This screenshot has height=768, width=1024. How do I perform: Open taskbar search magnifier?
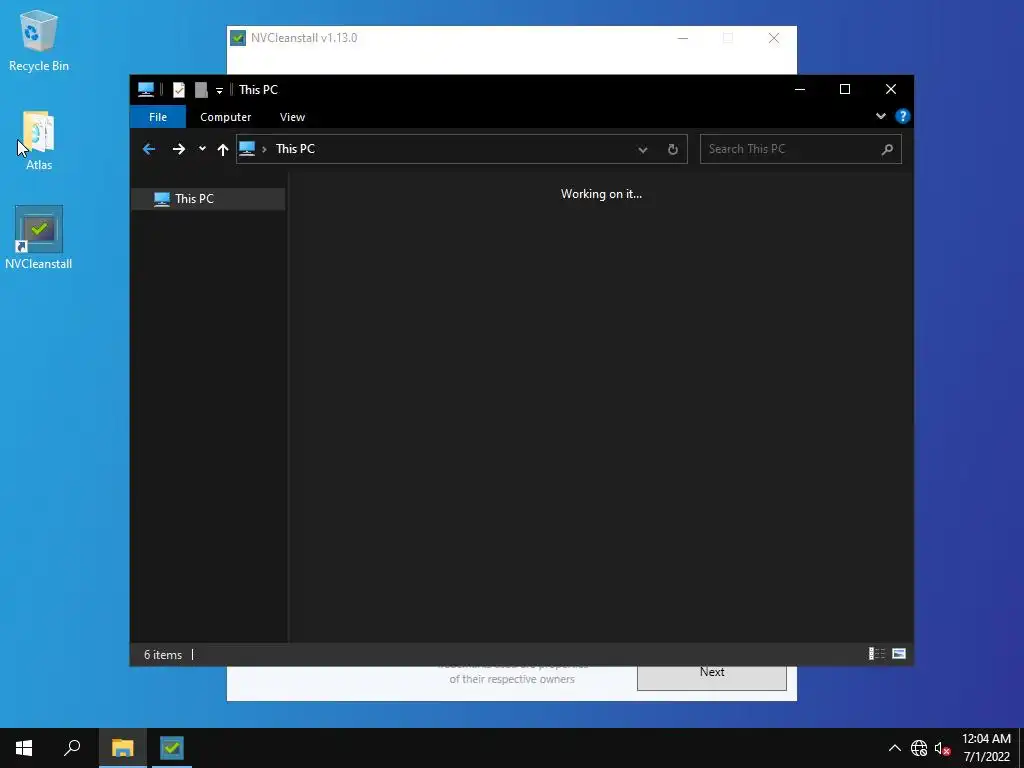coord(72,748)
